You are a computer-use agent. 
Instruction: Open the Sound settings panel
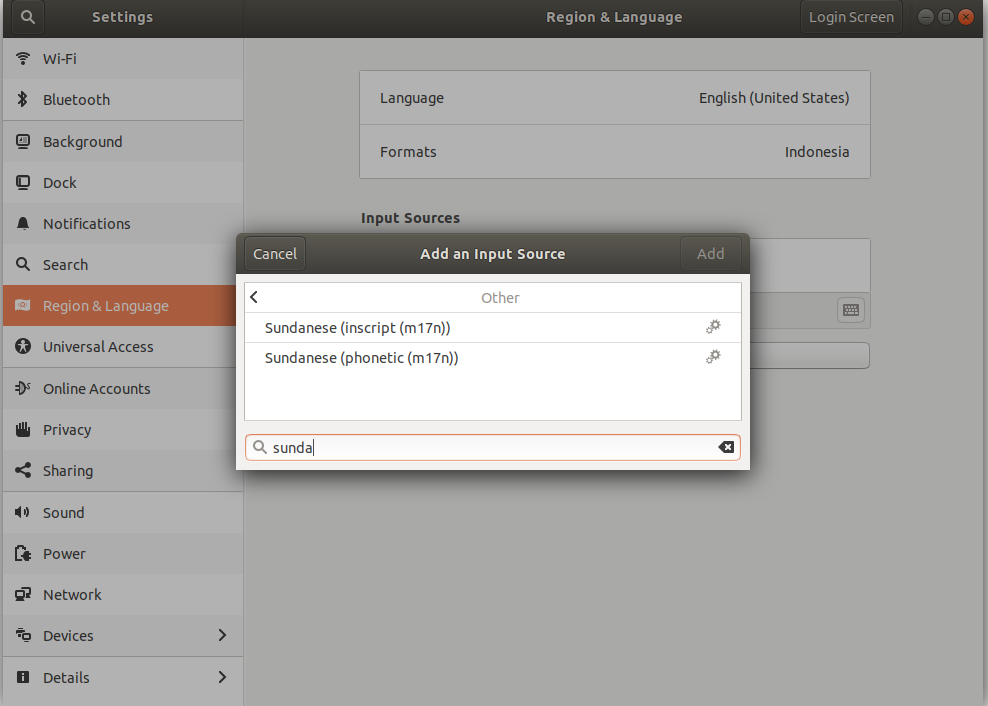click(63, 513)
